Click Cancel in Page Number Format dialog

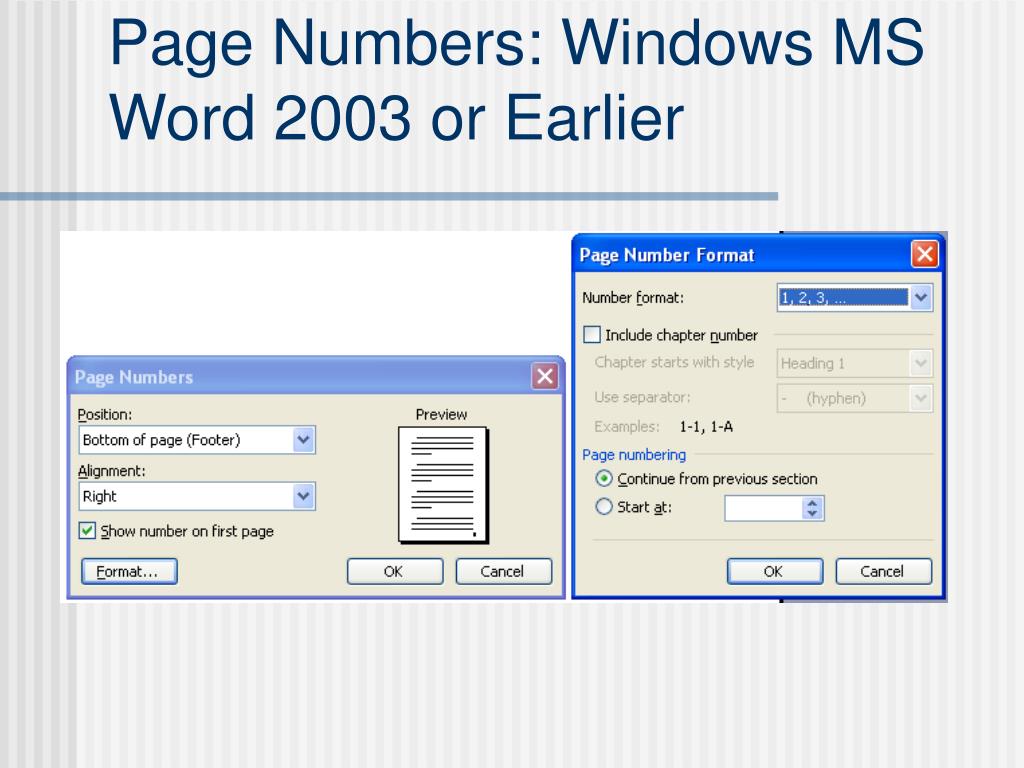click(884, 571)
